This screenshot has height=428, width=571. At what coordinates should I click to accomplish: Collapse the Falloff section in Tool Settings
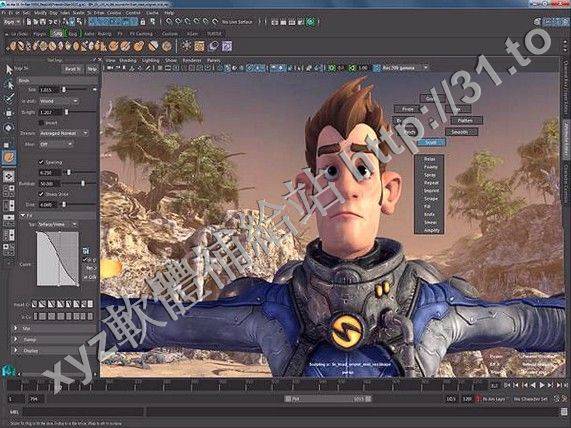click(23, 216)
